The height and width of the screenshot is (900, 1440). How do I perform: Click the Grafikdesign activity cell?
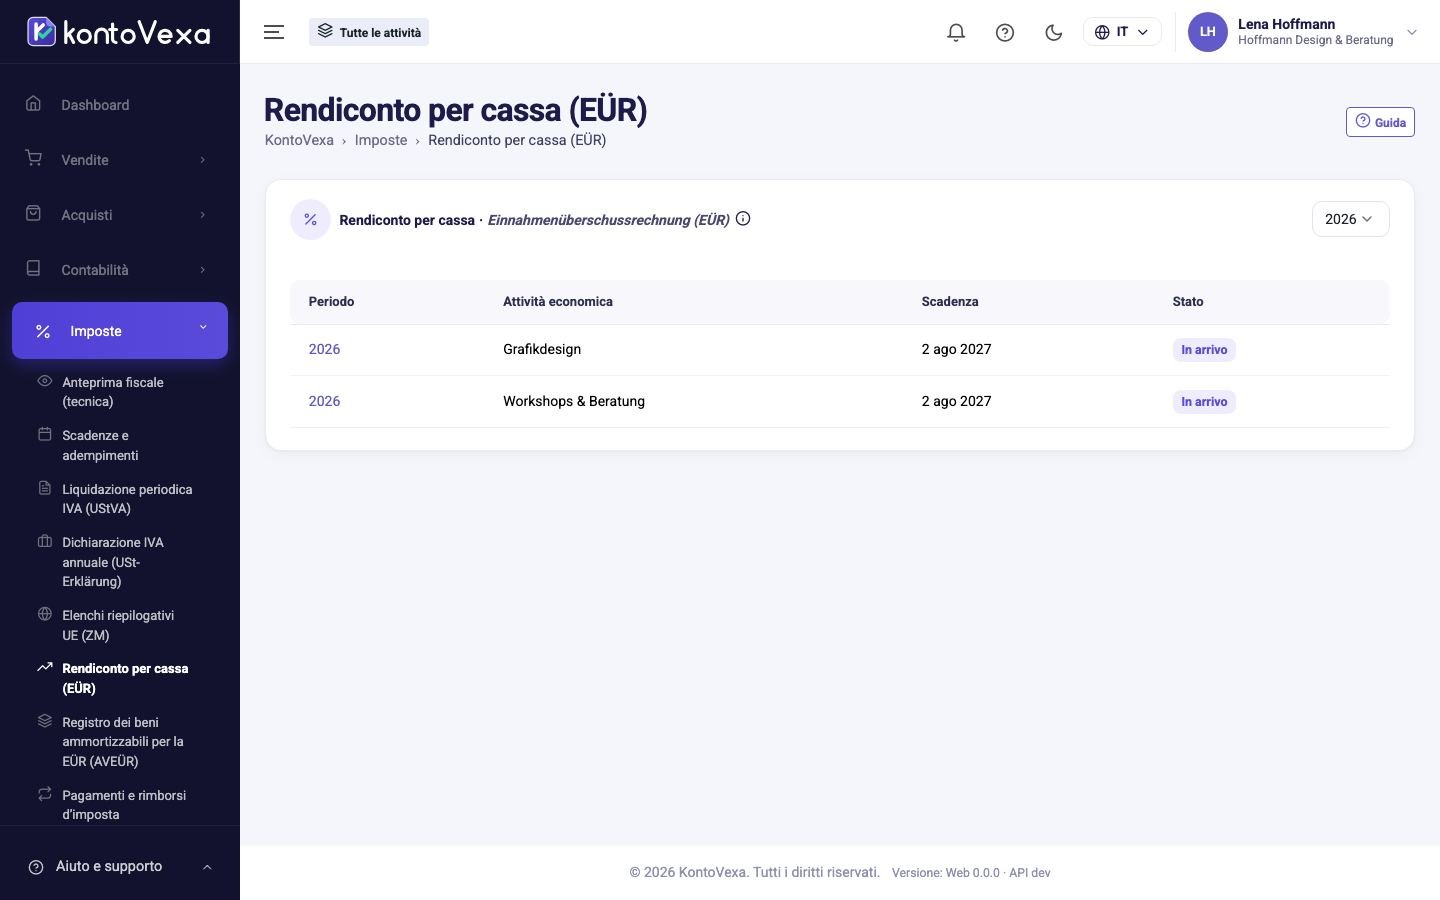(x=542, y=349)
